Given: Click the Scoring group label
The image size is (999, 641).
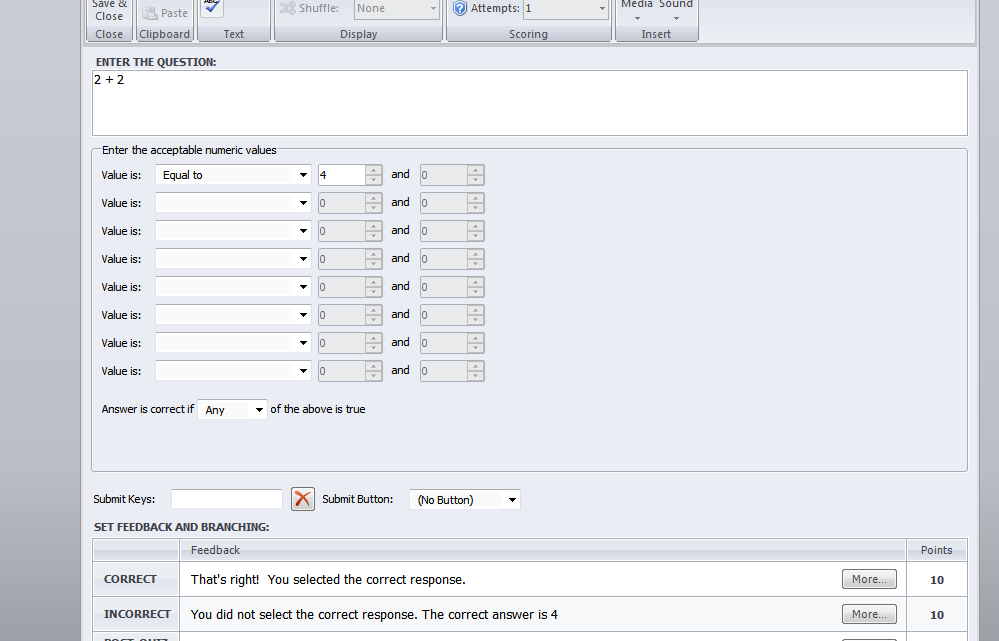Looking at the screenshot, I should (x=528, y=34).
